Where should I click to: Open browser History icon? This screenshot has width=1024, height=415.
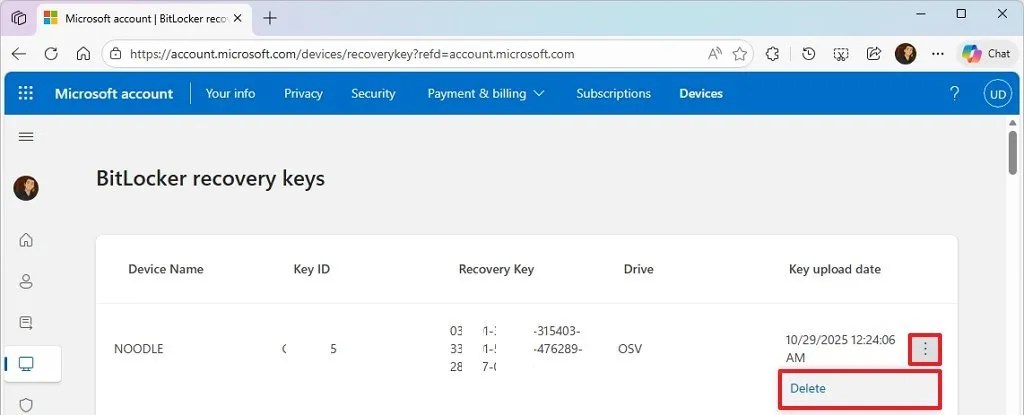(x=808, y=54)
